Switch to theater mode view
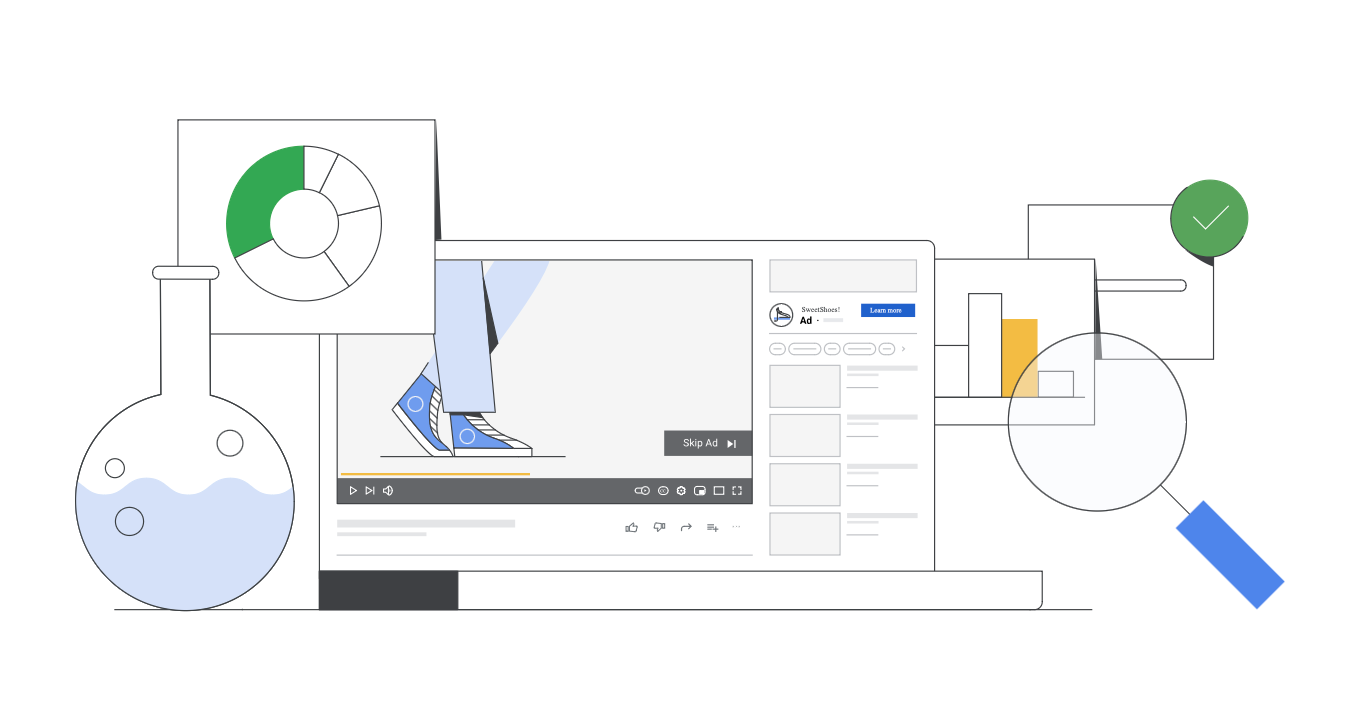Image resolution: width=1370 pixels, height=710 pixels. [x=718, y=491]
